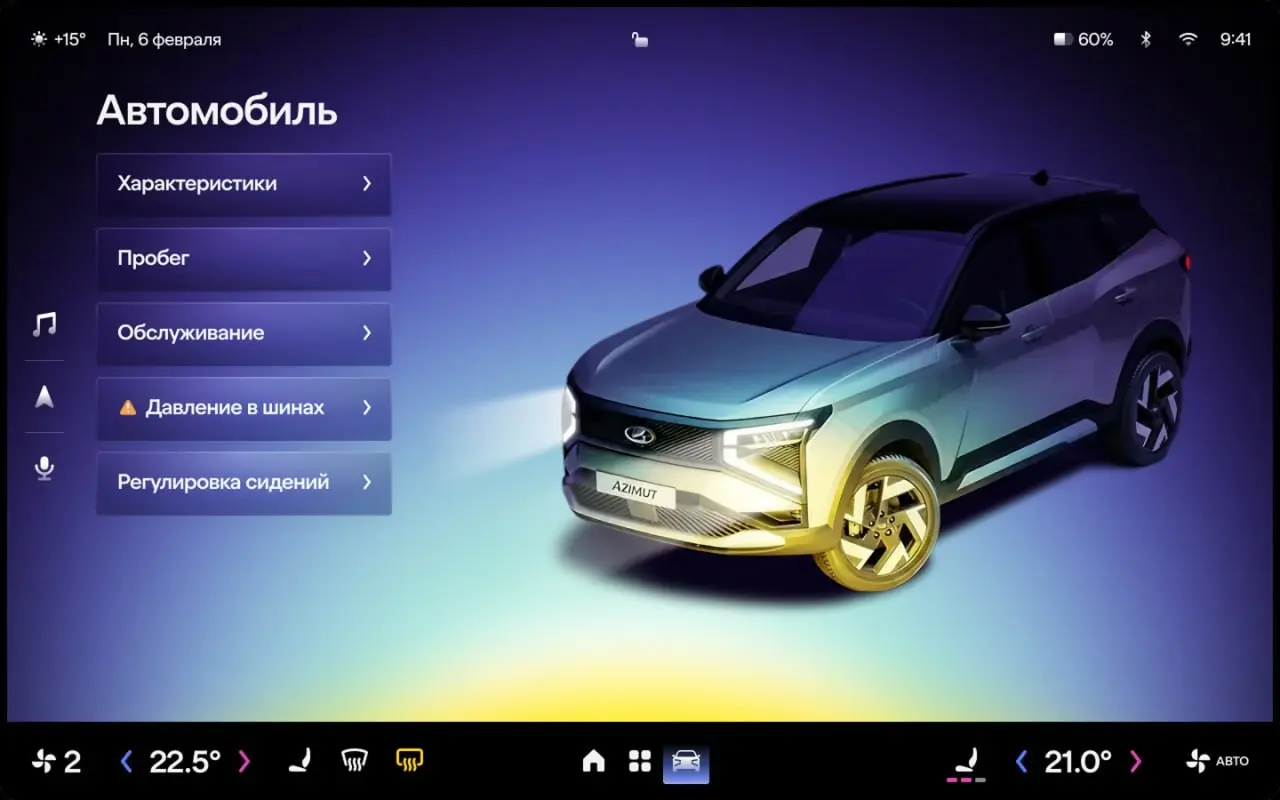
Task: Tap the 22.5° driver temperature value
Action: pyautogui.click(x=185, y=762)
